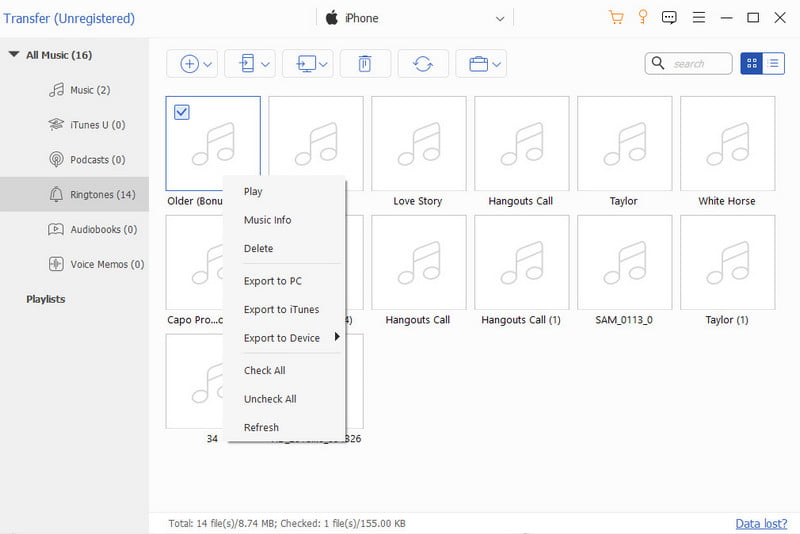
Task: Select Ringtones (14) category
Action: click(x=74, y=194)
